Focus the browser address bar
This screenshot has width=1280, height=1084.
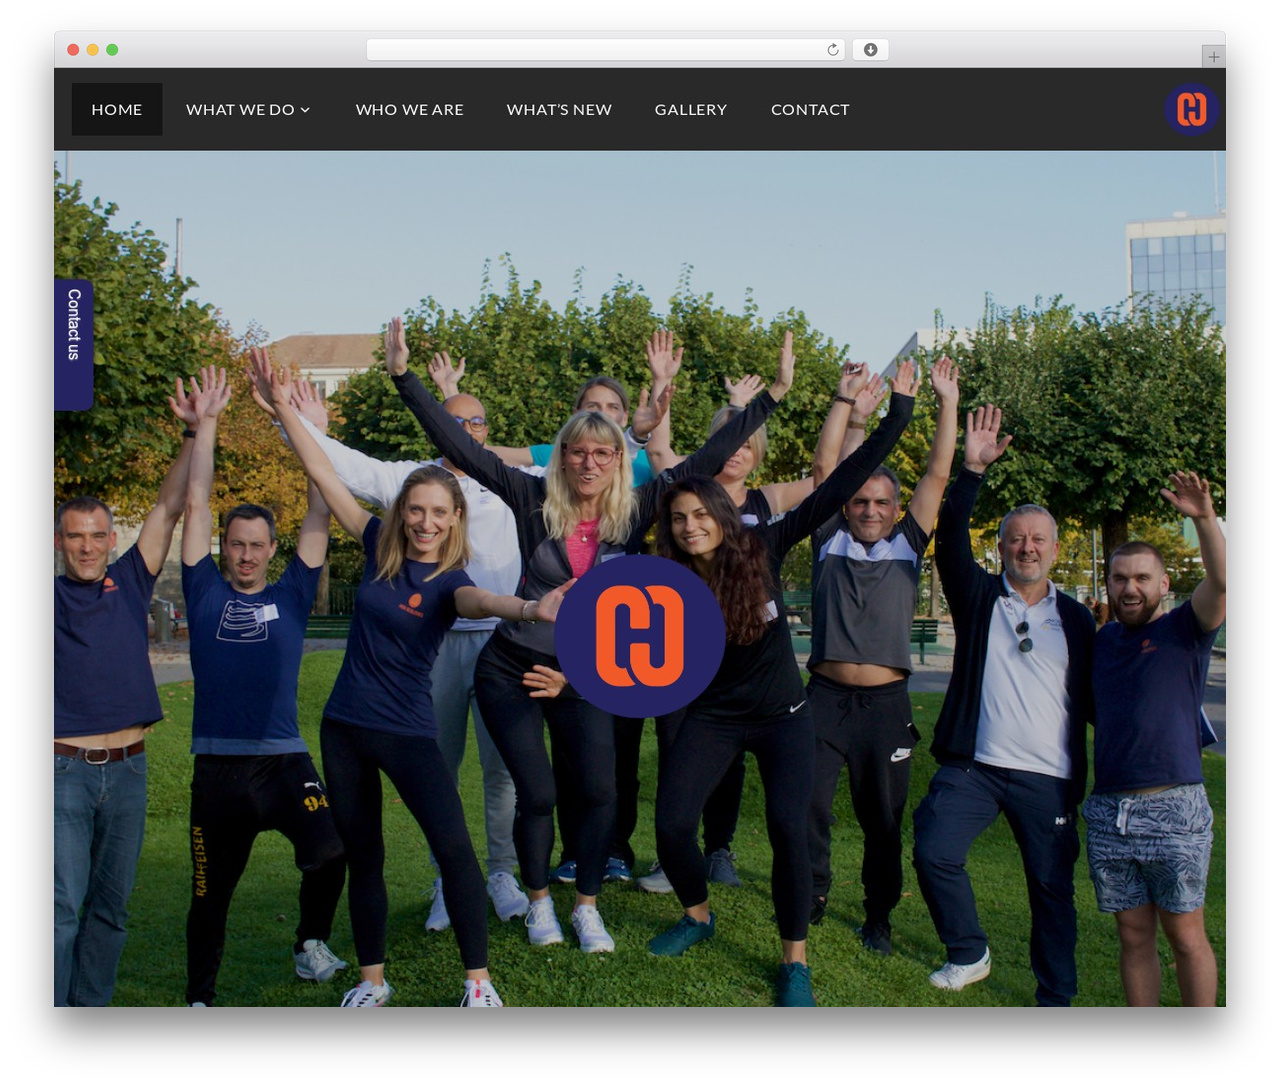point(606,50)
